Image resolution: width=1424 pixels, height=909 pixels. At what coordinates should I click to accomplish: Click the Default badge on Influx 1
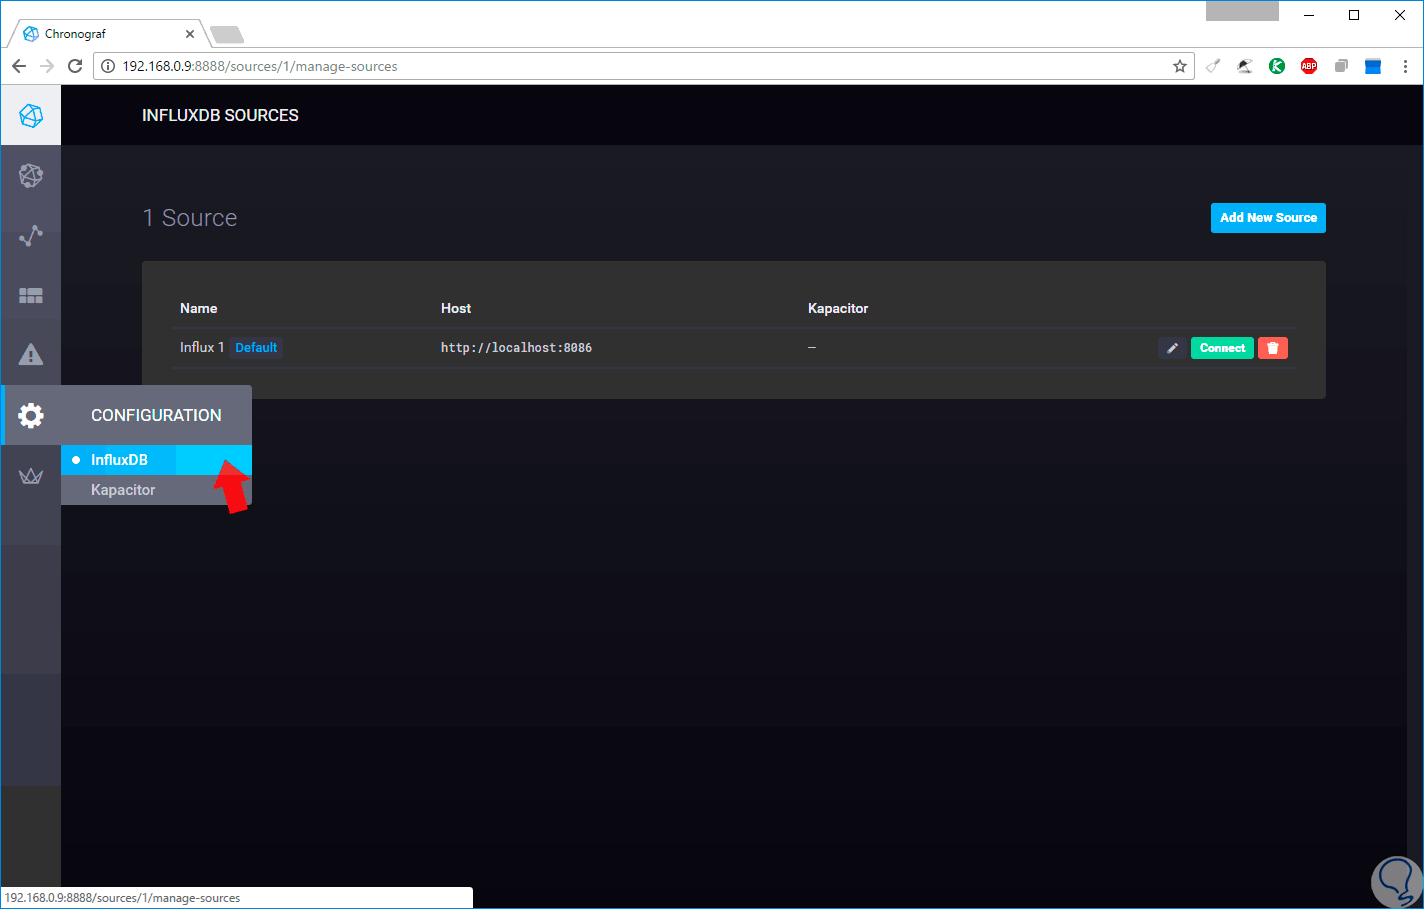256,348
